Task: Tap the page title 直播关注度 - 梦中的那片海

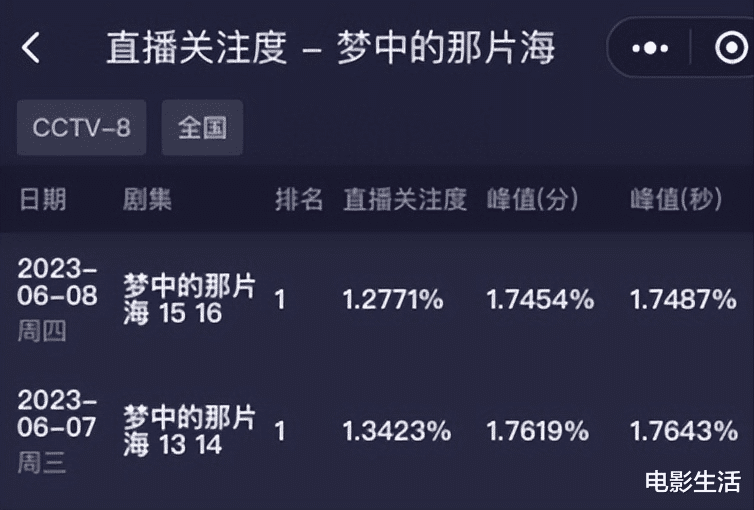Action: click(x=330, y=47)
